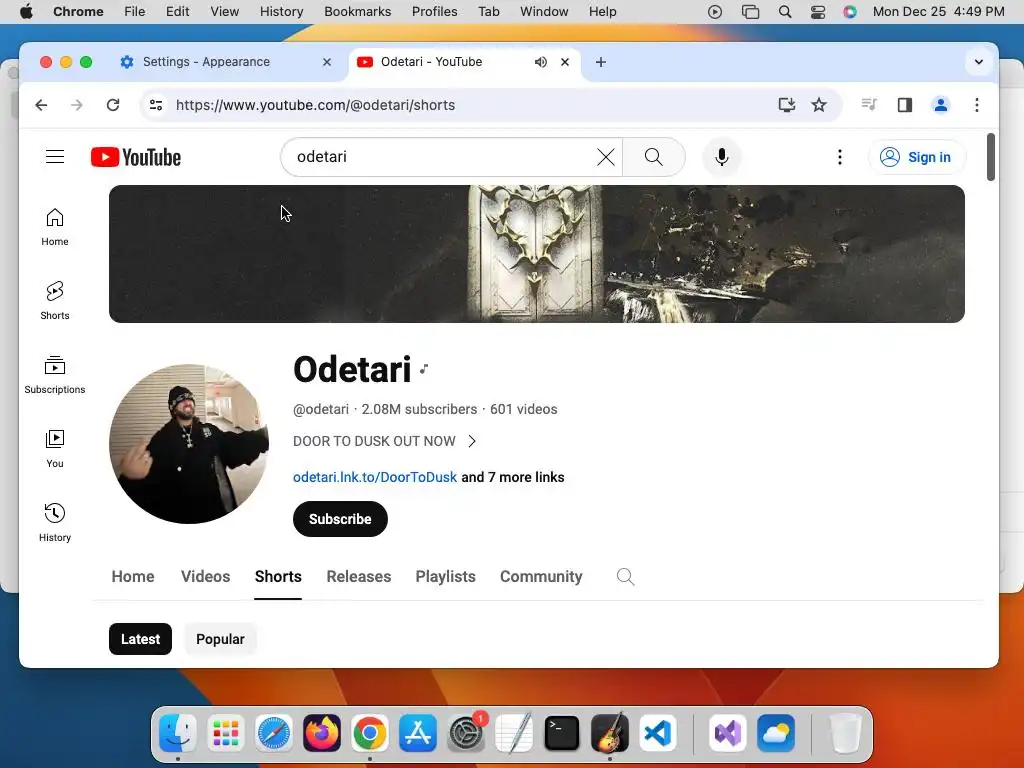Start voice search with the microphone
The width and height of the screenshot is (1024, 768).
pyautogui.click(x=722, y=157)
